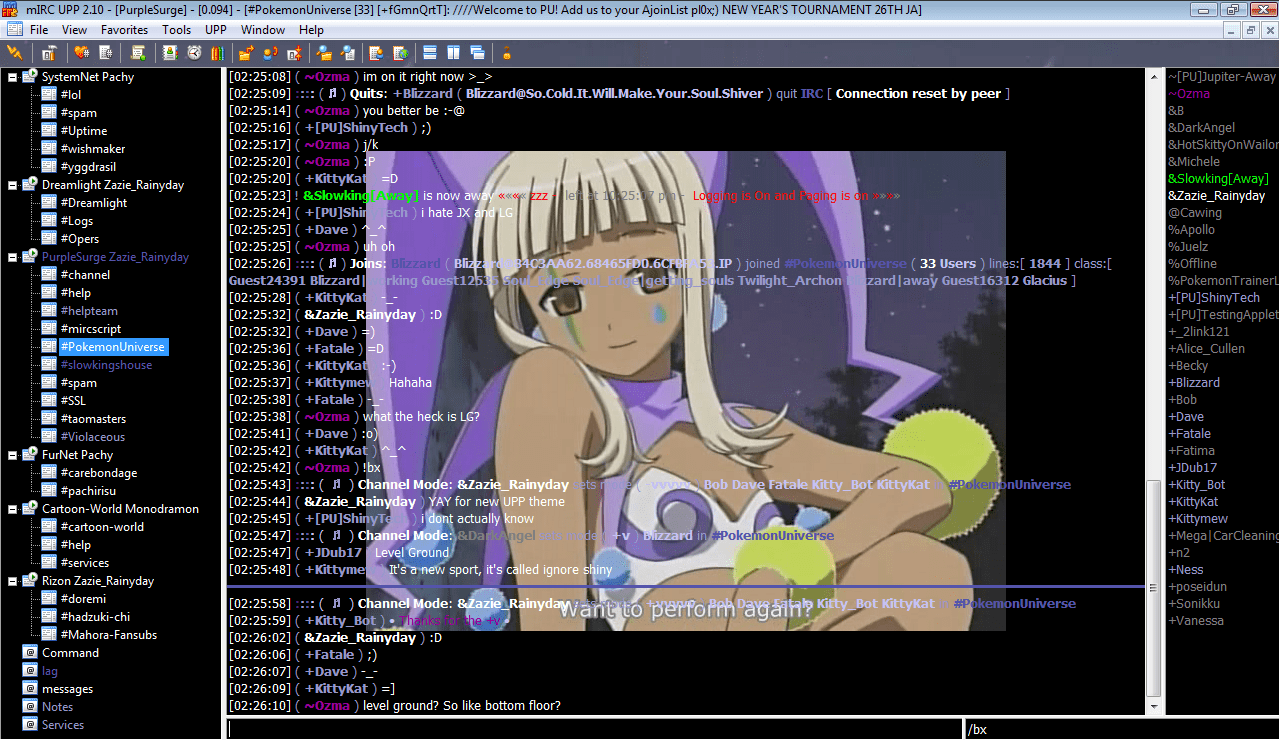Click the Timer clock toolbar icon
The height and width of the screenshot is (740, 1279).
pyautogui.click(x=194, y=52)
